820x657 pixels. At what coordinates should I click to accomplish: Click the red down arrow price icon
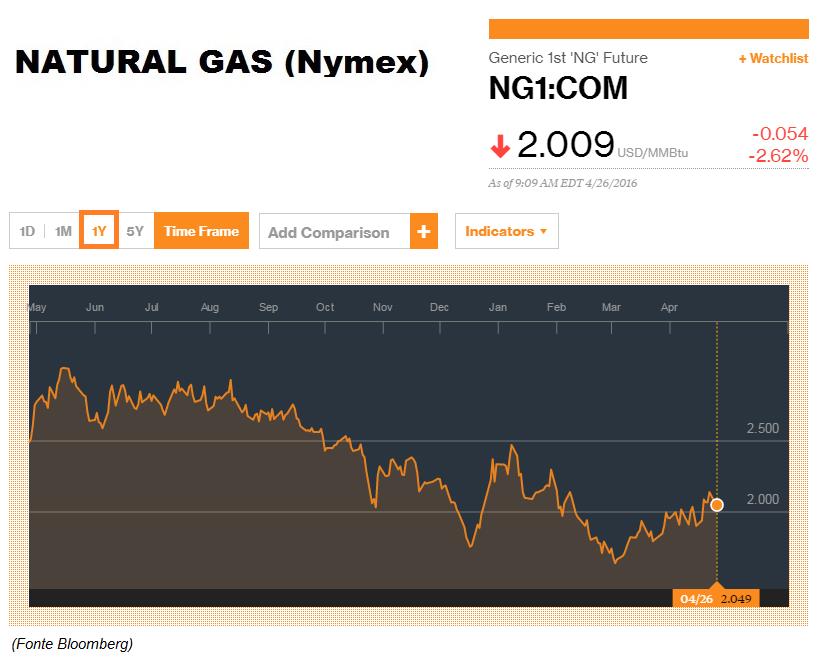click(500, 146)
